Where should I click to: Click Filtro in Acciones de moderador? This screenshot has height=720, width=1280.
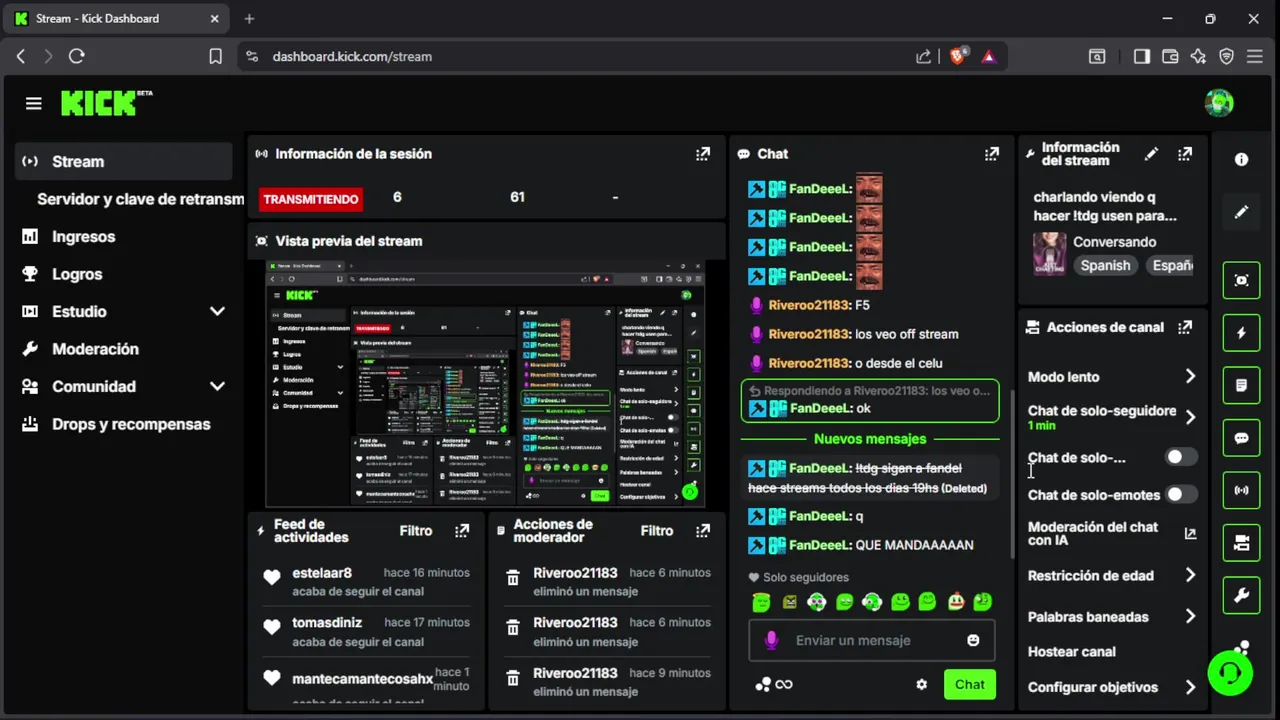(657, 531)
